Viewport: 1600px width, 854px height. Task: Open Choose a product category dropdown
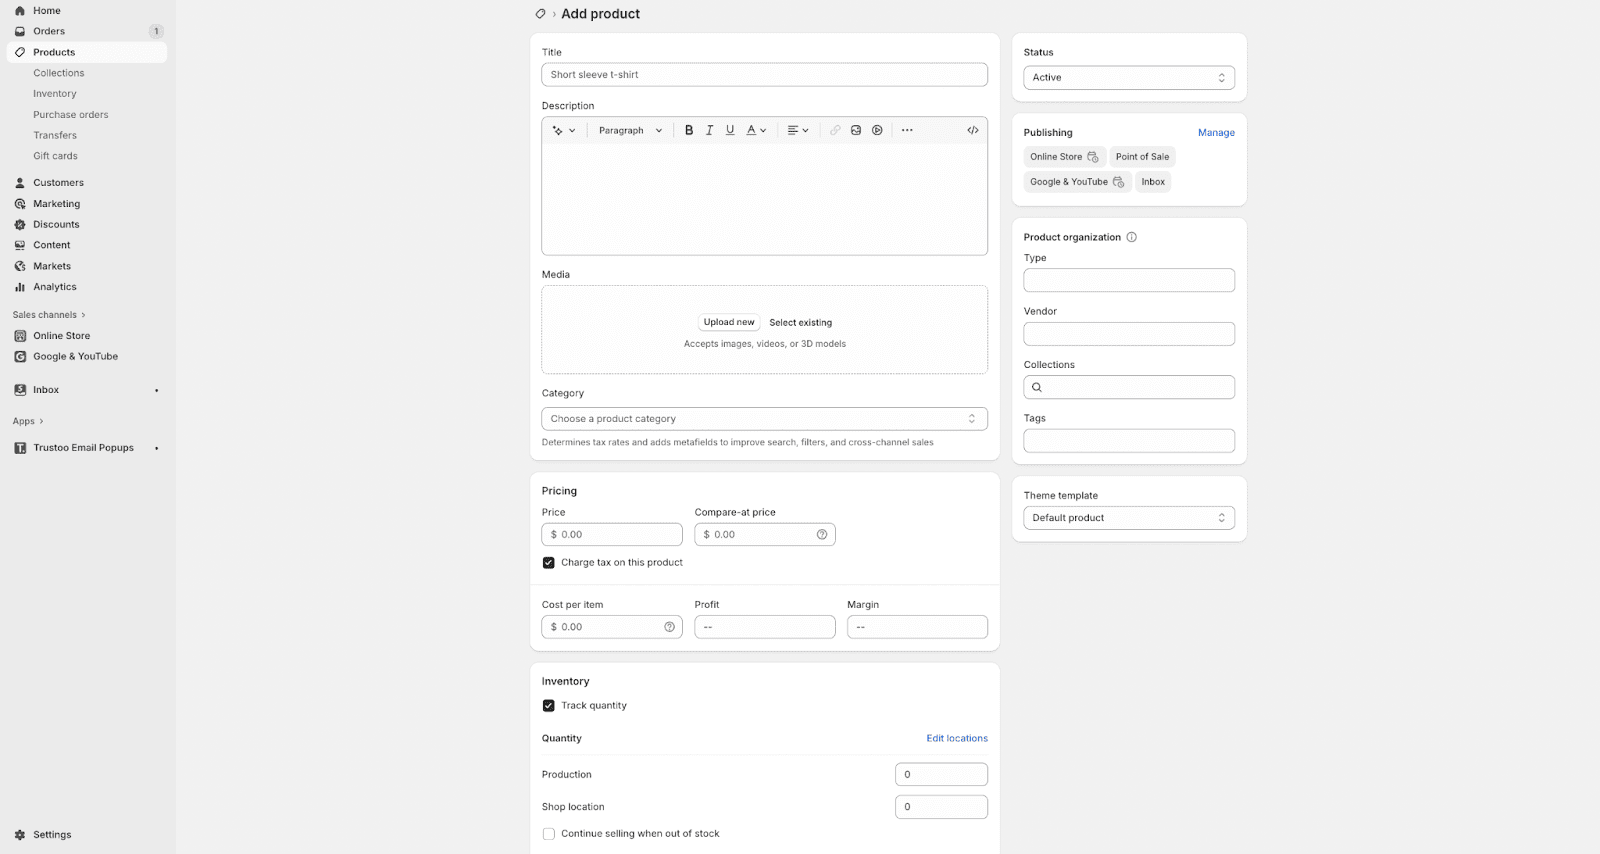(x=765, y=419)
